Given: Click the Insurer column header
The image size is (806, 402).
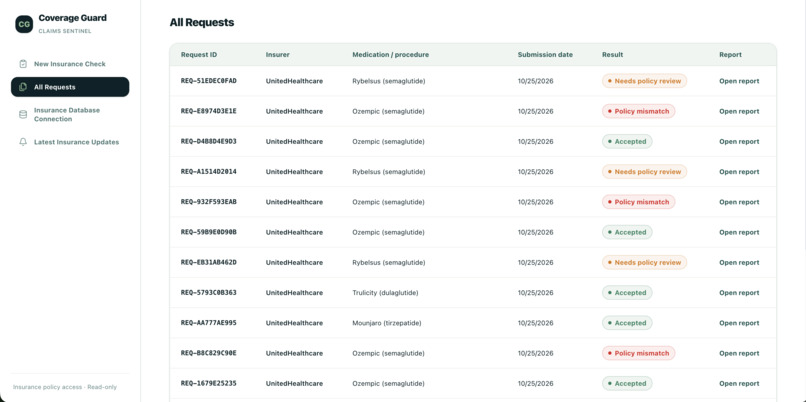Looking at the screenshot, I should [278, 54].
